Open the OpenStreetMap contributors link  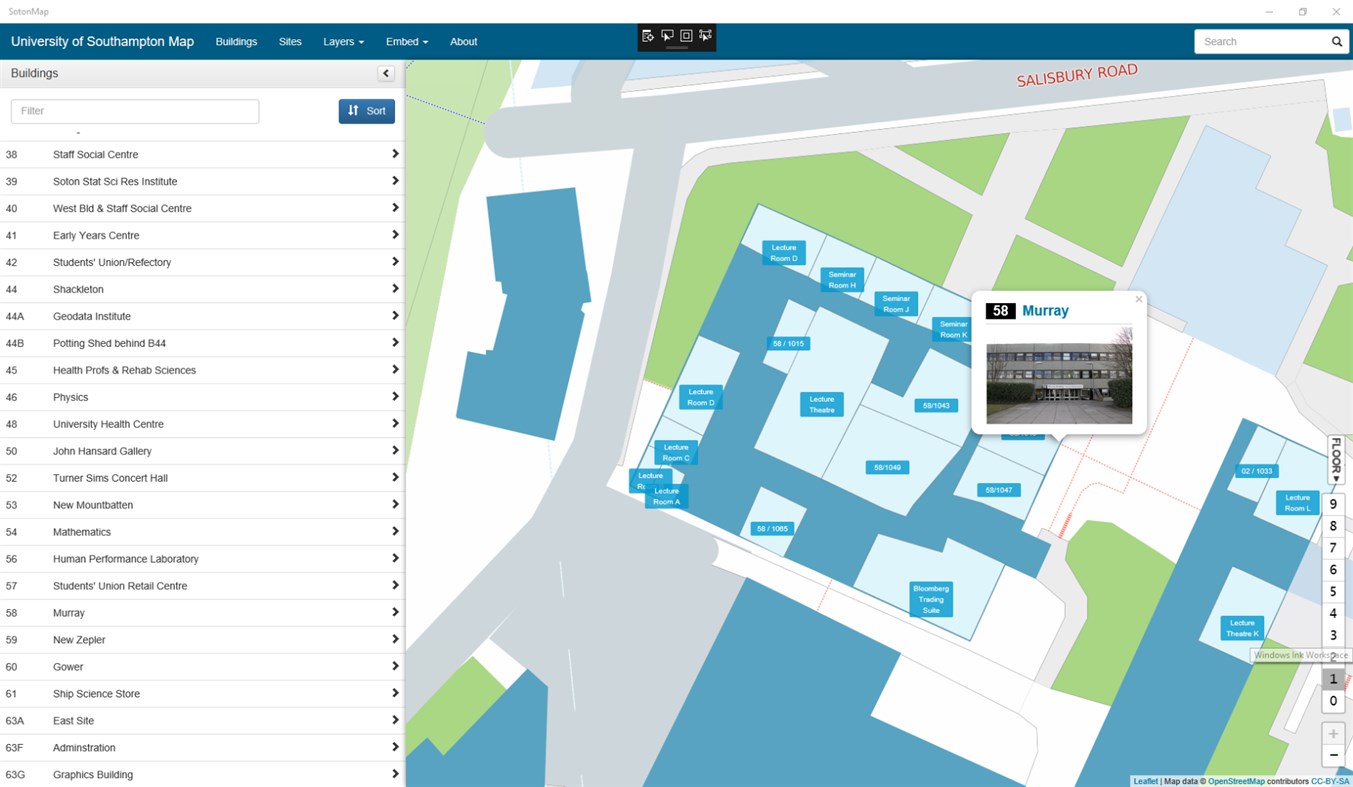1236,781
